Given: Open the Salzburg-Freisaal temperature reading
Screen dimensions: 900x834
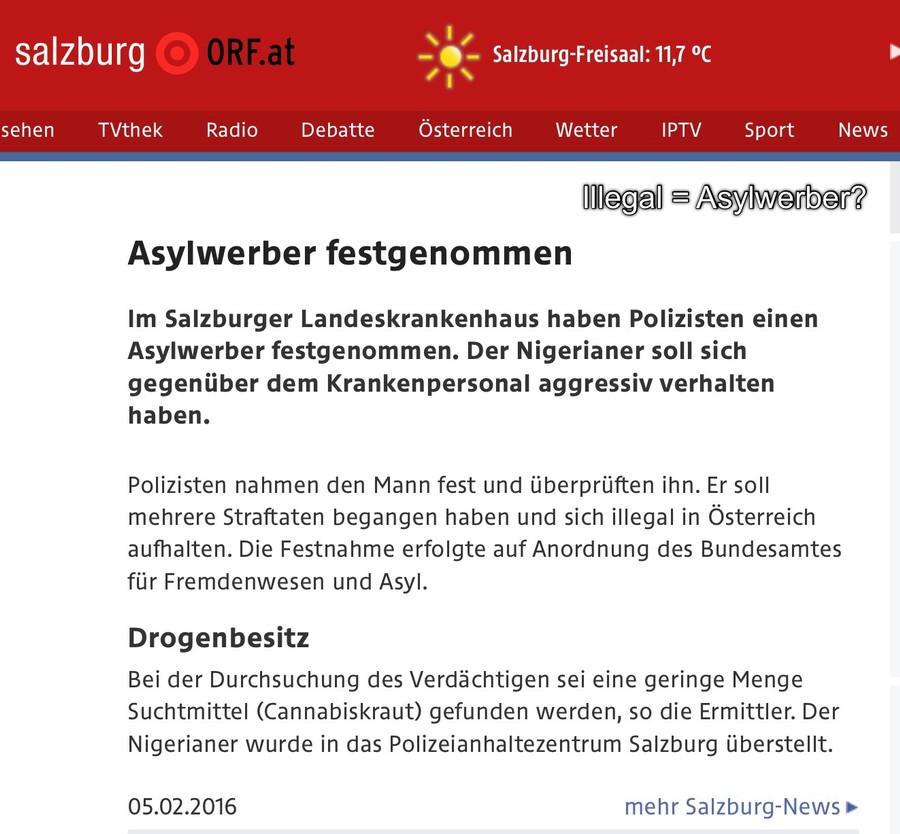Looking at the screenshot, I should pos(602,54).
